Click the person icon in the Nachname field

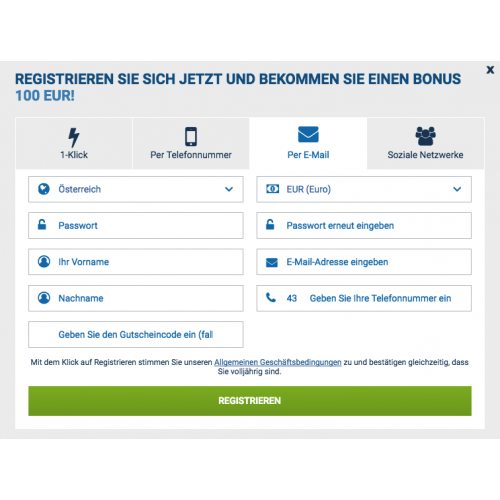pos(44,298)
